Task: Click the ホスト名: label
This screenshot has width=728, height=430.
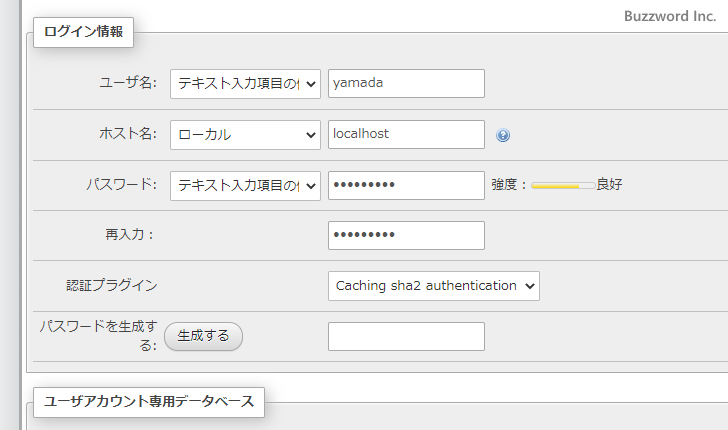Action: (x=128, y=134)
